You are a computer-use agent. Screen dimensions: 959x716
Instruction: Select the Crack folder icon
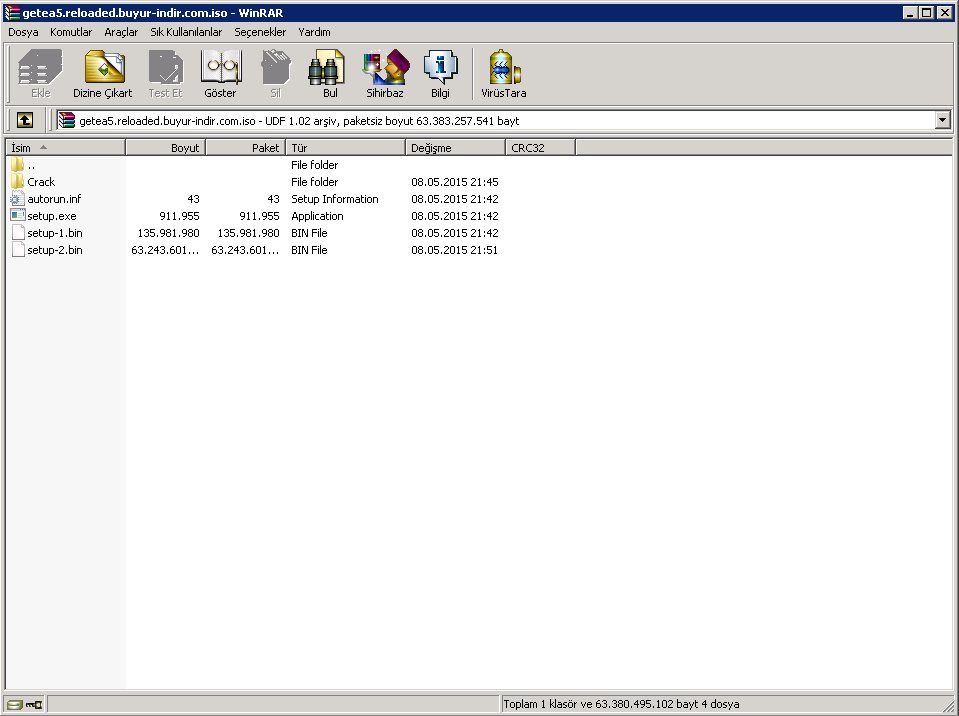pyautogui.click(x=18, y=182)
